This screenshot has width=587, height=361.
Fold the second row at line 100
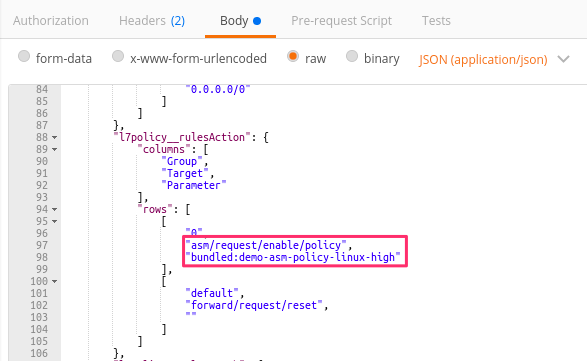click(55, 282)
